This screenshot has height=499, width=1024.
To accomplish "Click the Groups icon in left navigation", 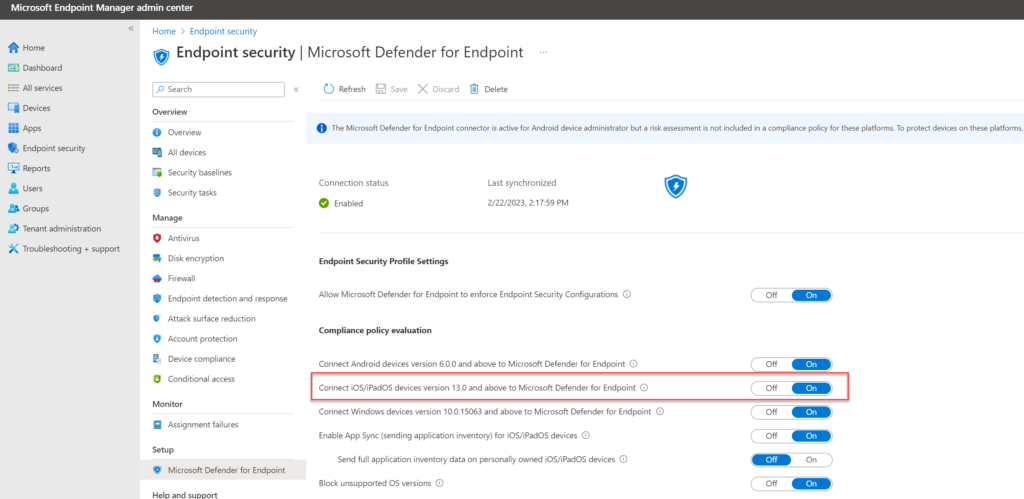I will click(x=13, y=208).
